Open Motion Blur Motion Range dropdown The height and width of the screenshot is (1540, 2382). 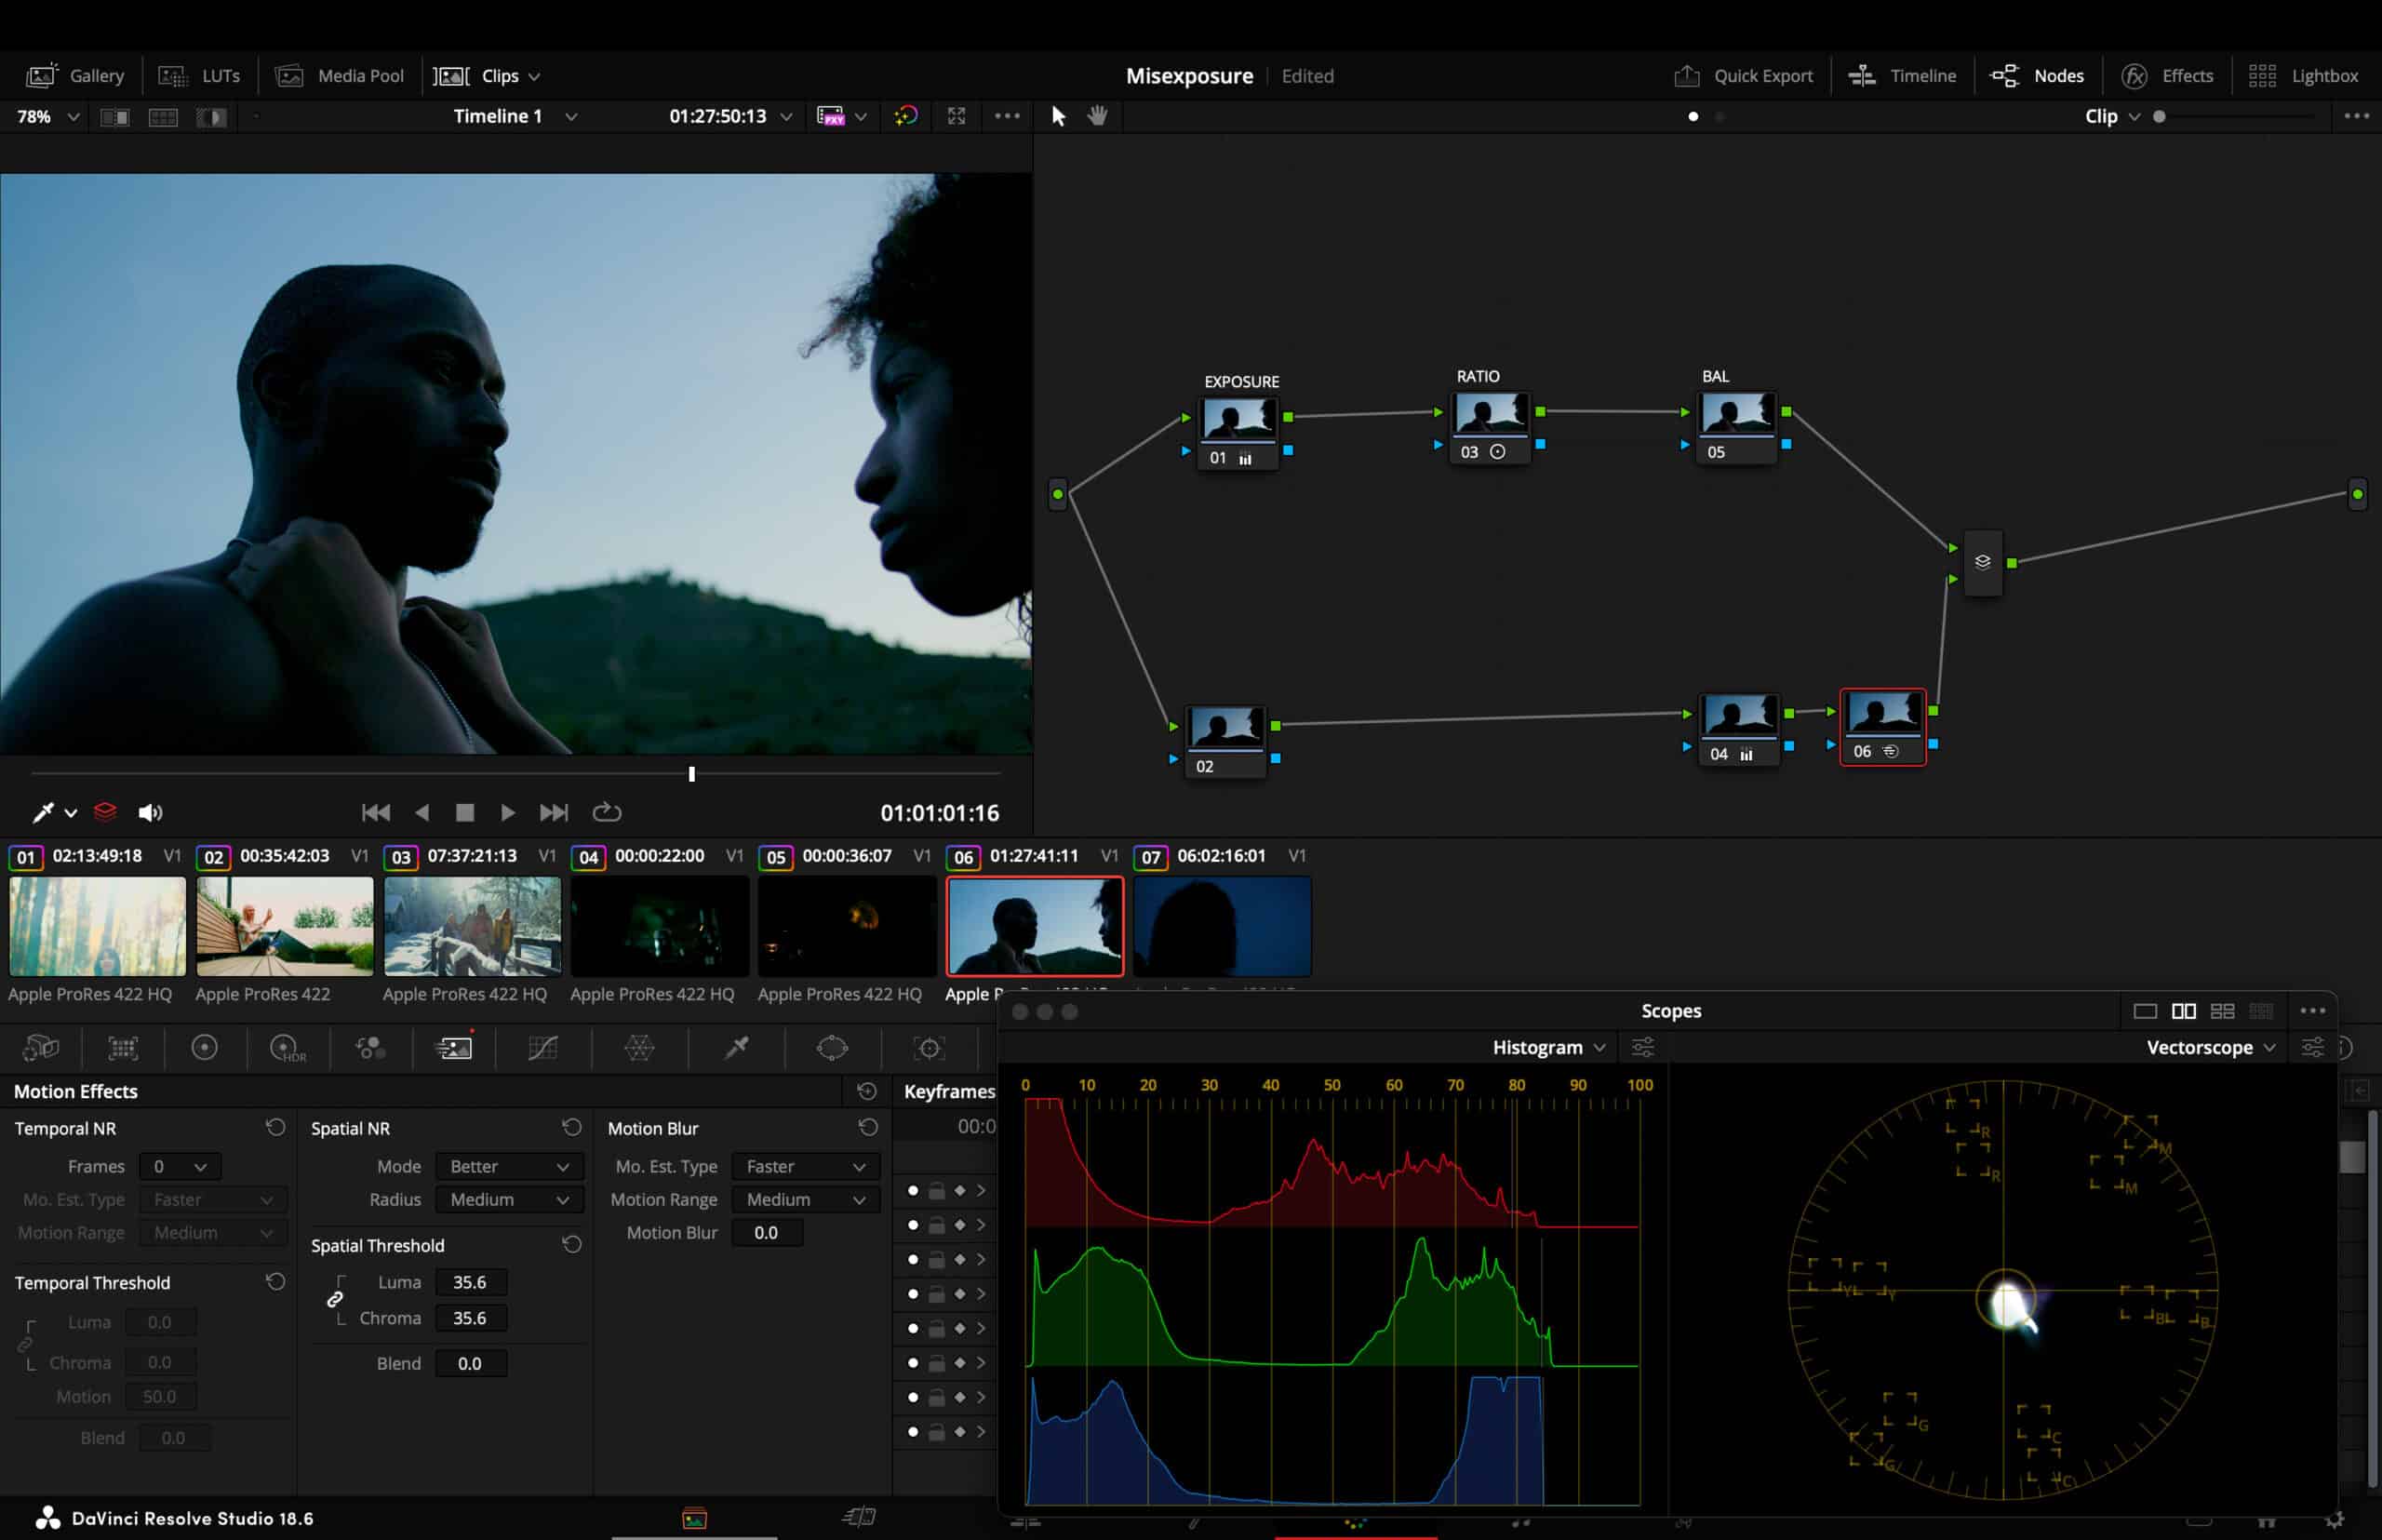pyautogui.click(x=806, y=1199)
